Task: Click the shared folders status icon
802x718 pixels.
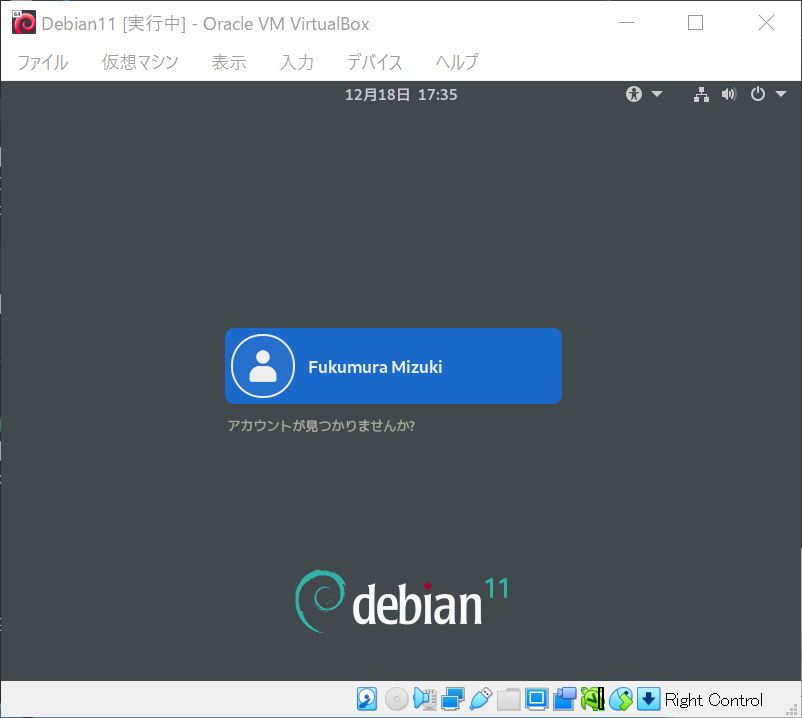Action: 508,699
